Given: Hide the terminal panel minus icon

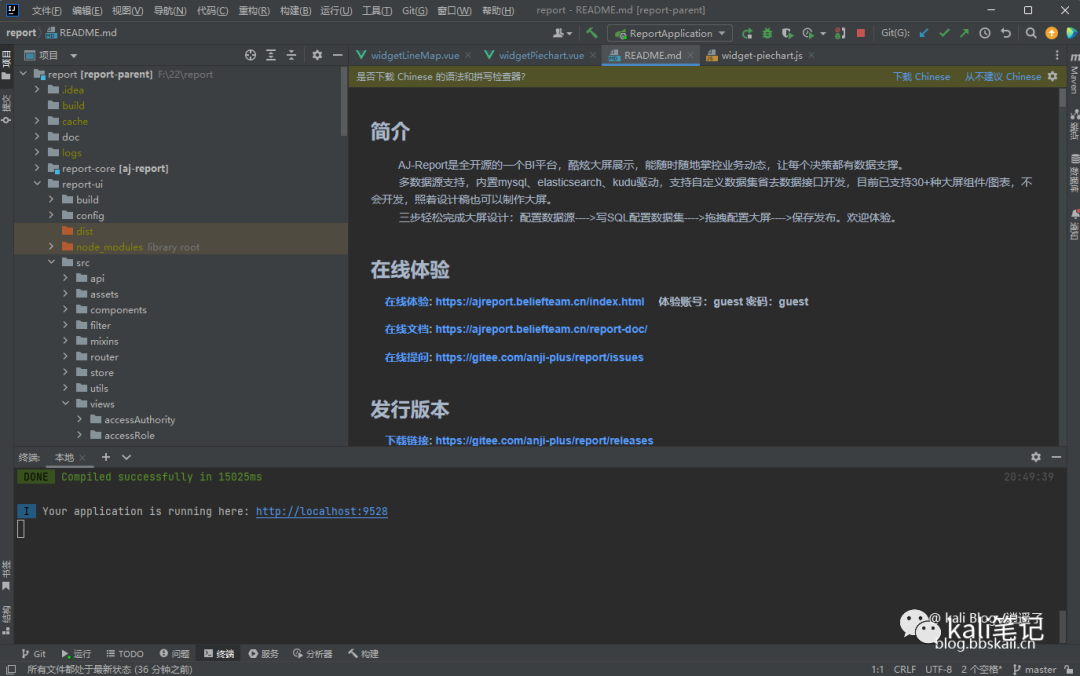Looking at the screenshot, I should point(1056,457).
